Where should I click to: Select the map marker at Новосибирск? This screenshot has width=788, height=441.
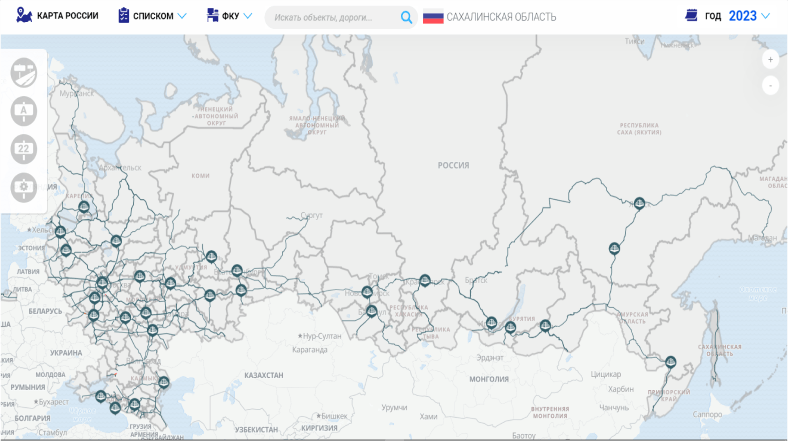coord(367,292)
